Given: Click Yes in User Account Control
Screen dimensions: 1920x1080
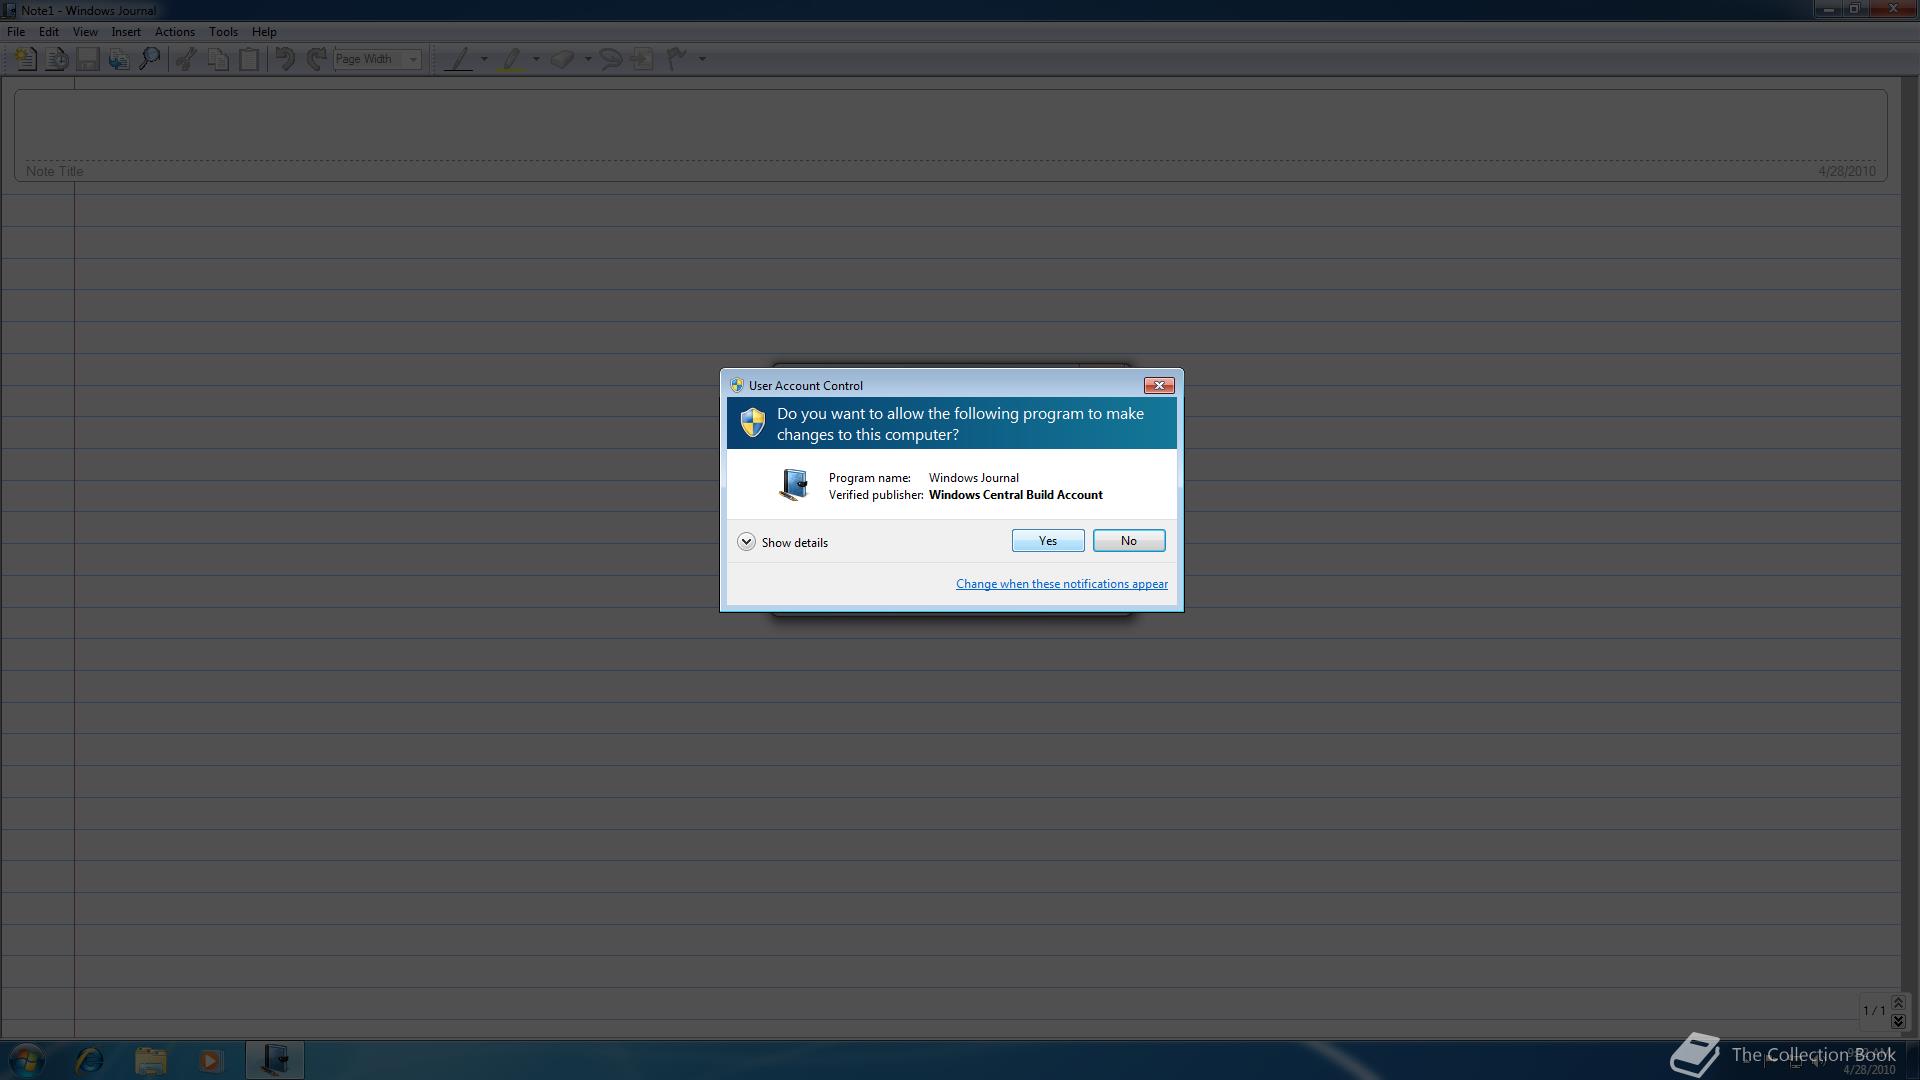Looking at the screenshot, I should click(x=1047, y=541).
